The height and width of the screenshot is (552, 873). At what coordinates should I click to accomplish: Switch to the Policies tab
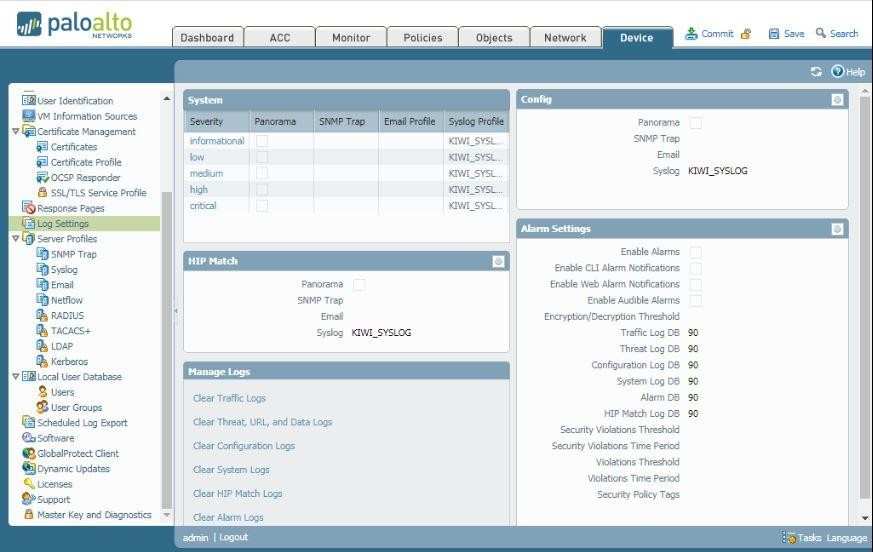pyautogui.click(x=422, y=37)
